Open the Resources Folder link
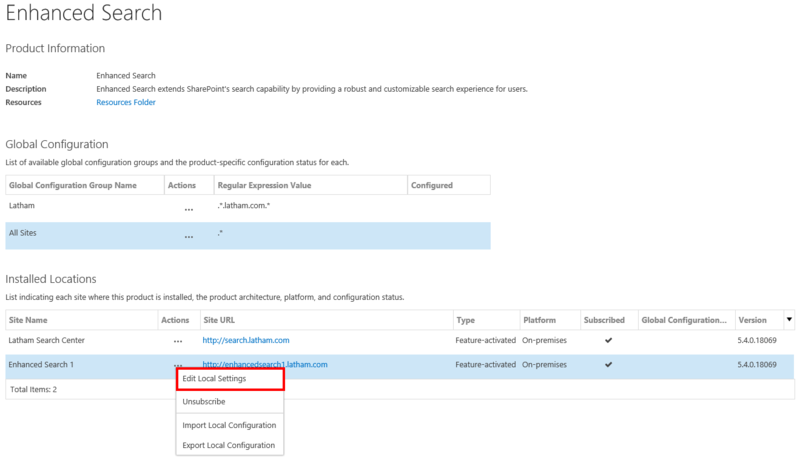800x465 pixels. tap(125, 102)
